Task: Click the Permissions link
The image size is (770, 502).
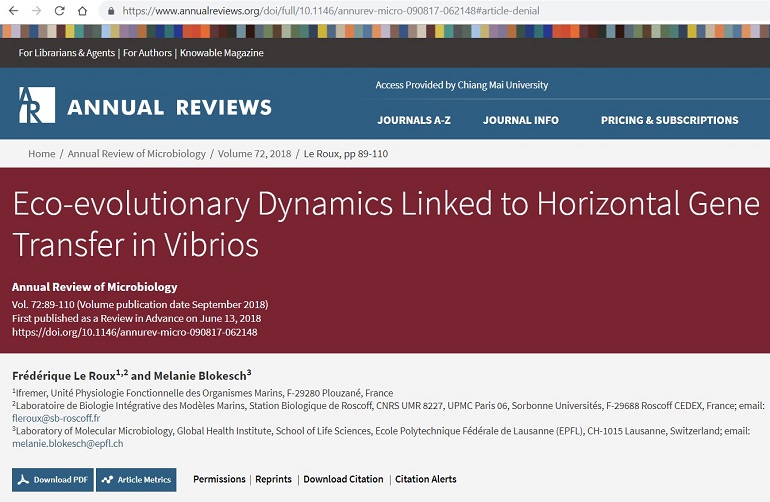Action: [x=219, y=479]
